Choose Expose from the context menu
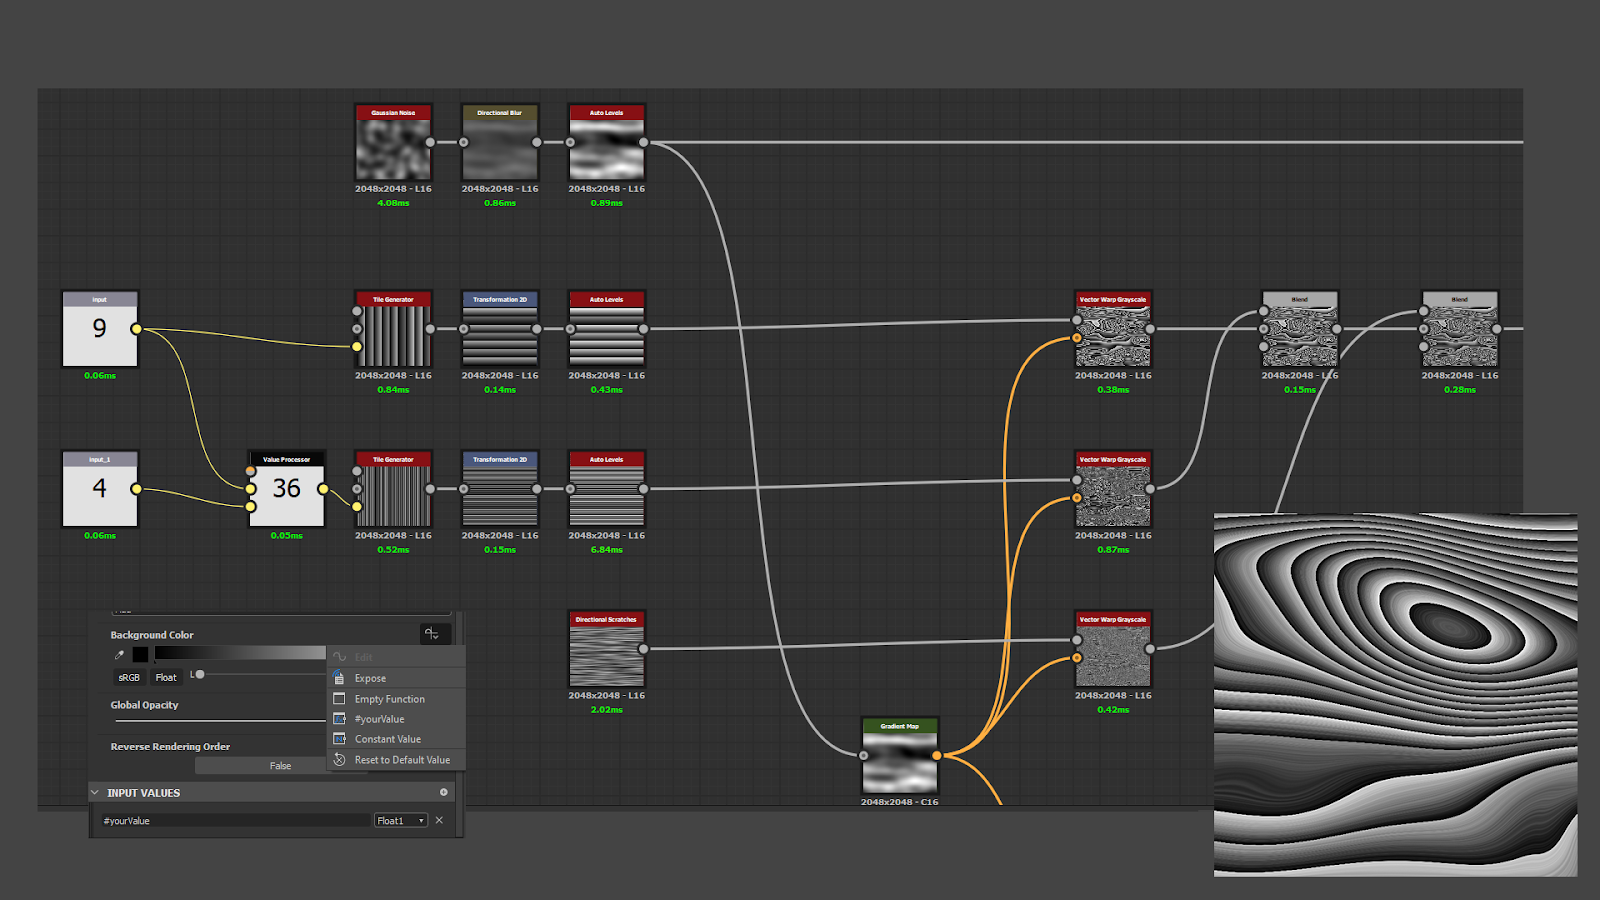1600x900 pixels. coord(370,678)
